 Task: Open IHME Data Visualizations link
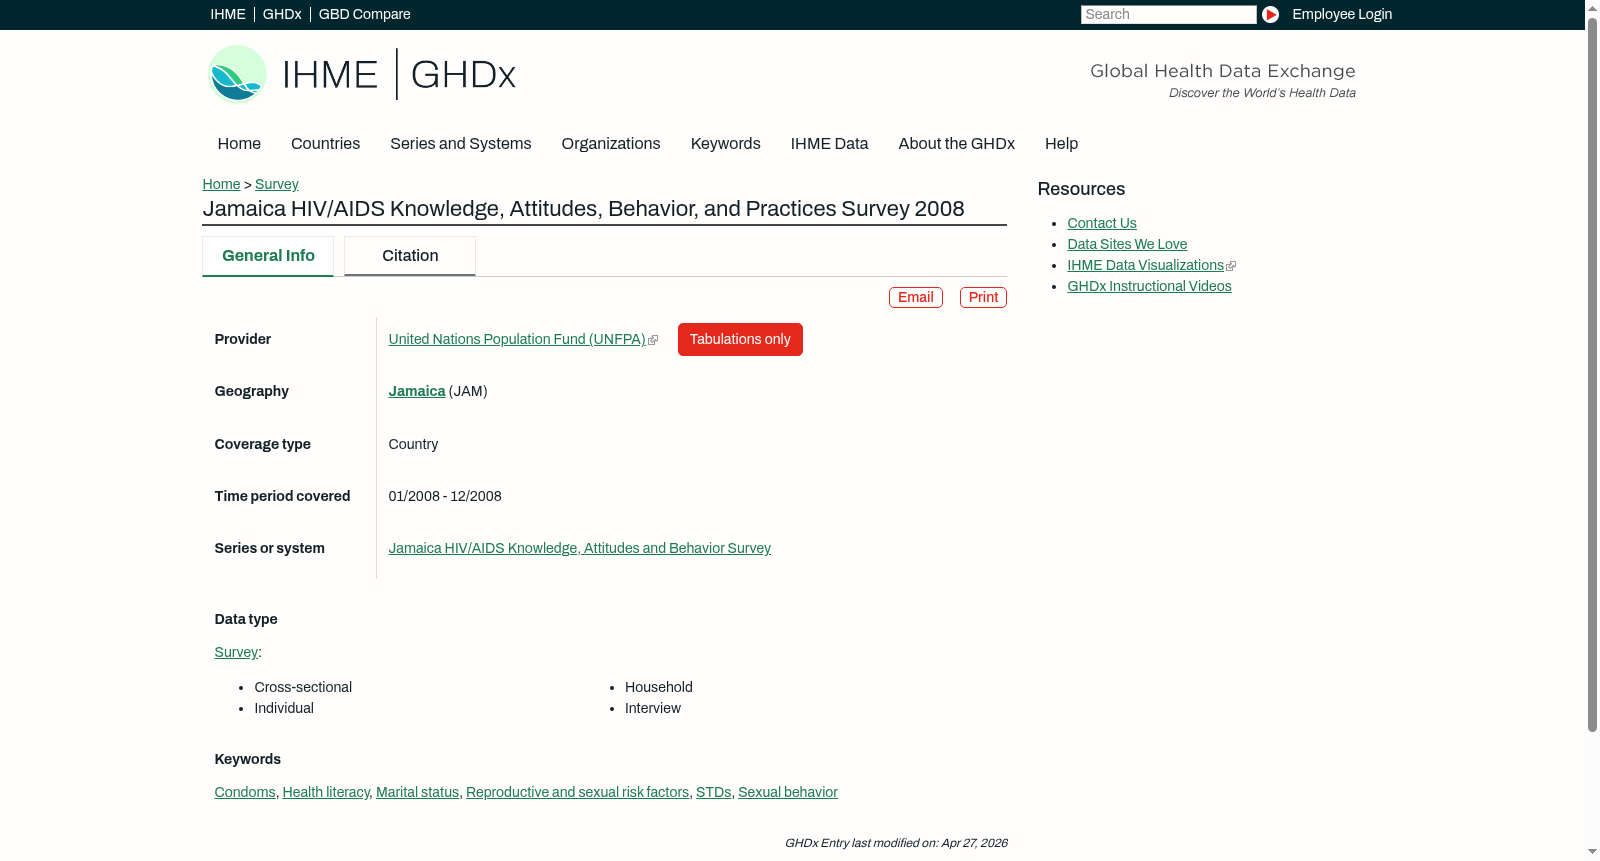pos(1145,265)
